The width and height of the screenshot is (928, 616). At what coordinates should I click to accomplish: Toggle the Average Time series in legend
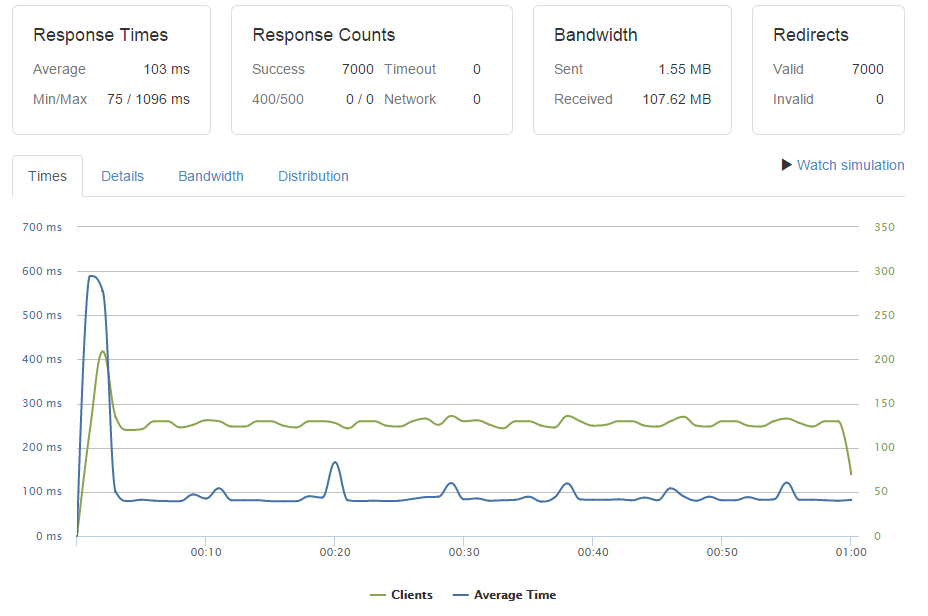(x=513, y=595)
